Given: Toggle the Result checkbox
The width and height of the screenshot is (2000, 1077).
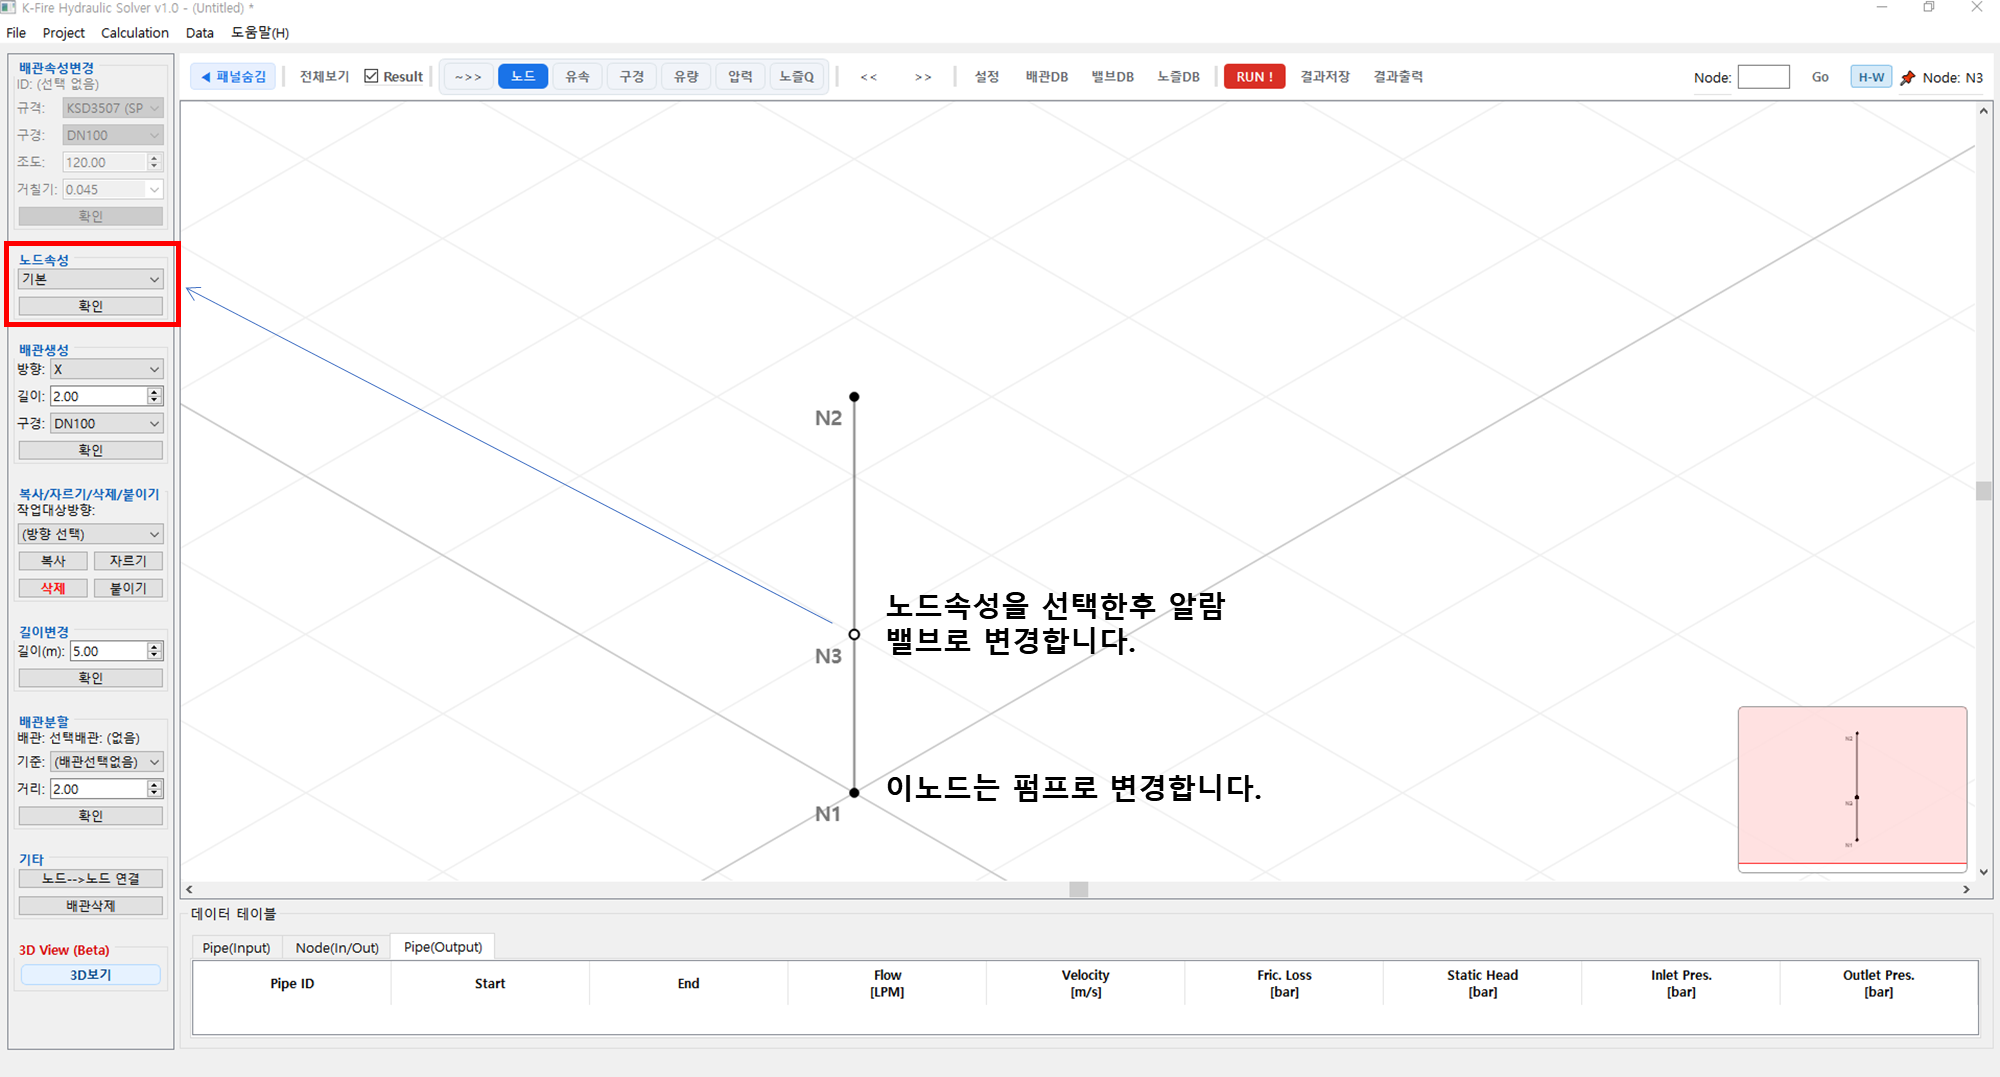Looking at the screenshot, I should [x=371, y=76].
